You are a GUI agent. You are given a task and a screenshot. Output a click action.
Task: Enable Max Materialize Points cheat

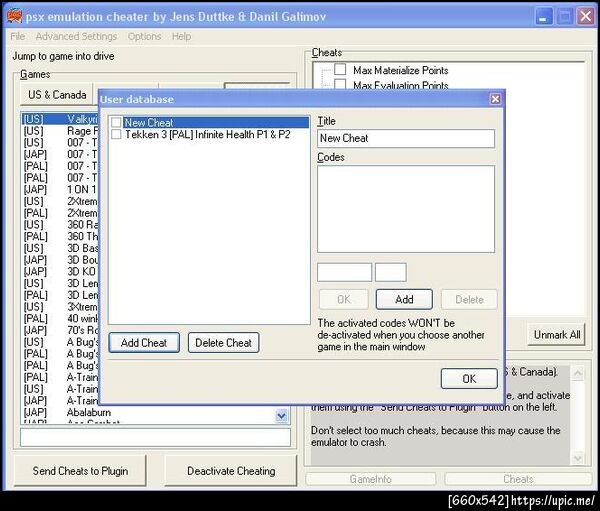(x=340, y=70)
